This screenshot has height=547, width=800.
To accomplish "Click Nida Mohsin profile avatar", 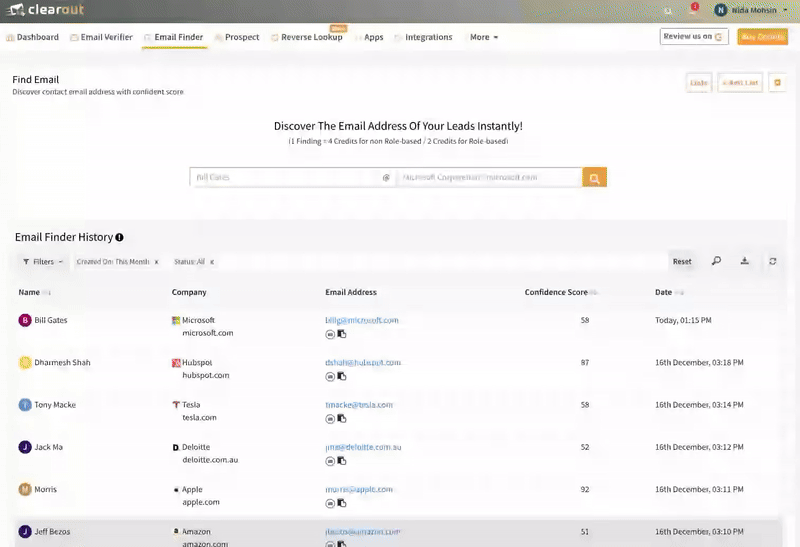I will point(720,10).
